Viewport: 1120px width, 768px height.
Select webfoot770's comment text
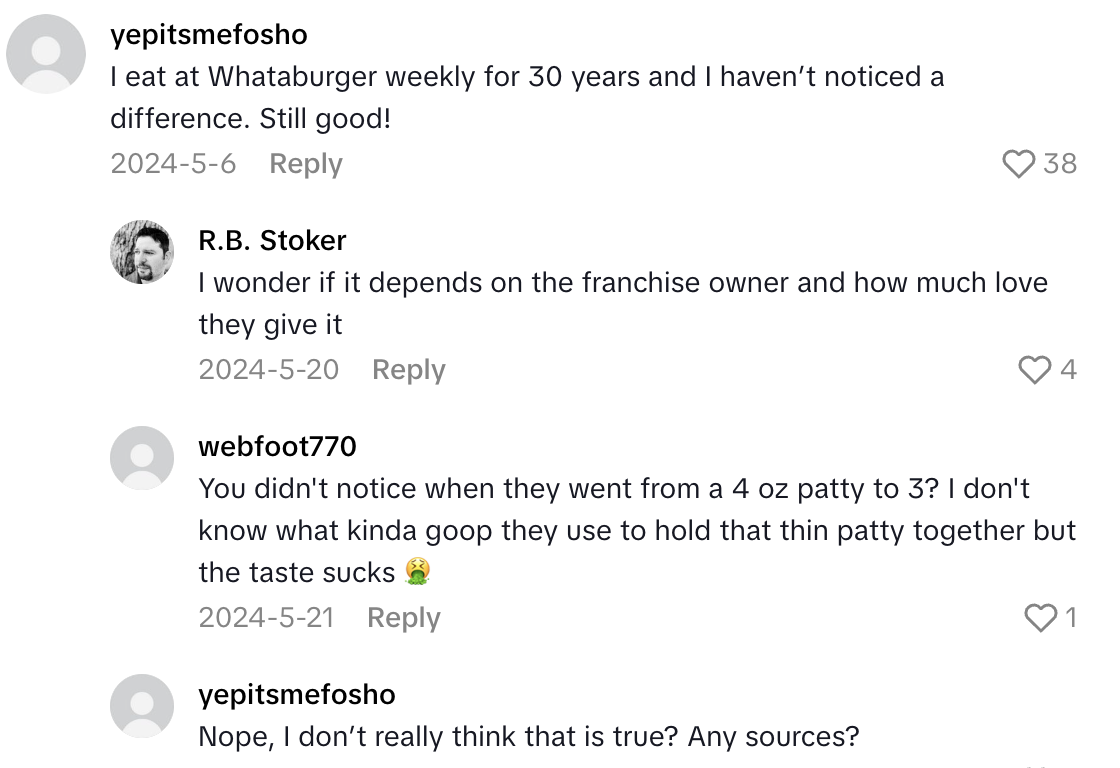click(x=630, y=530)
